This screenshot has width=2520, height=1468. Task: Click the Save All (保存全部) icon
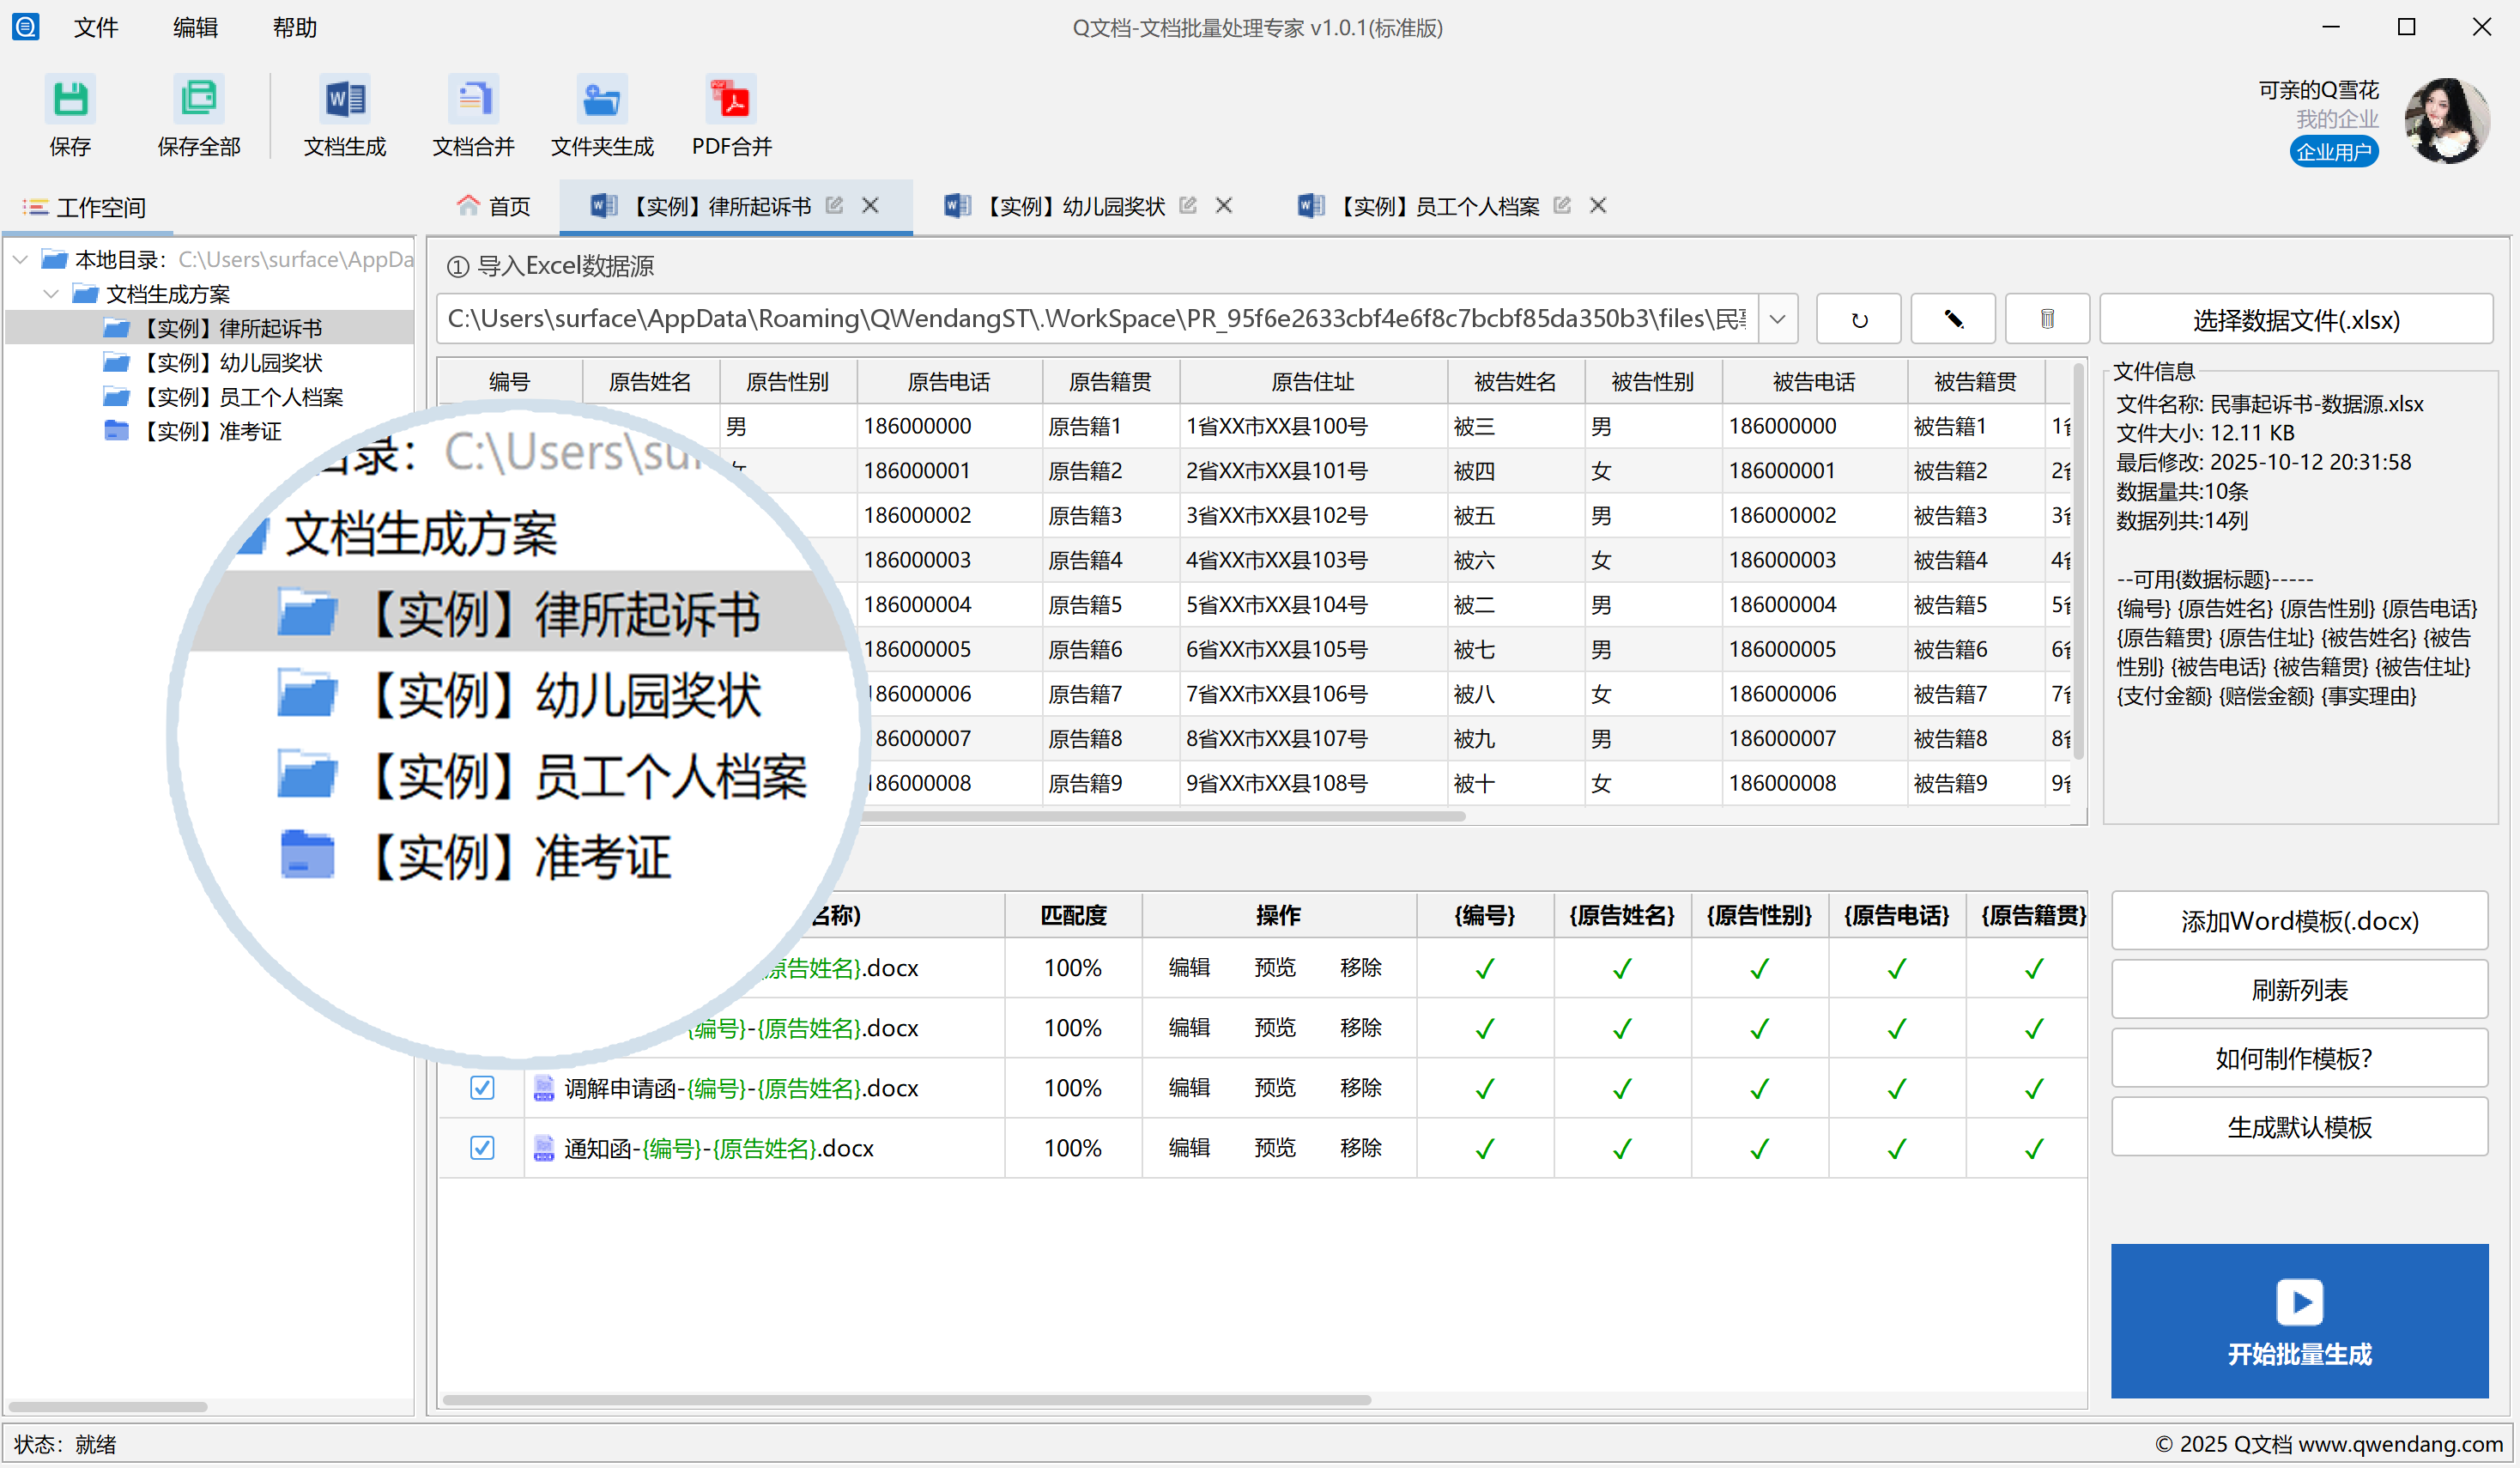coord(198,100)
